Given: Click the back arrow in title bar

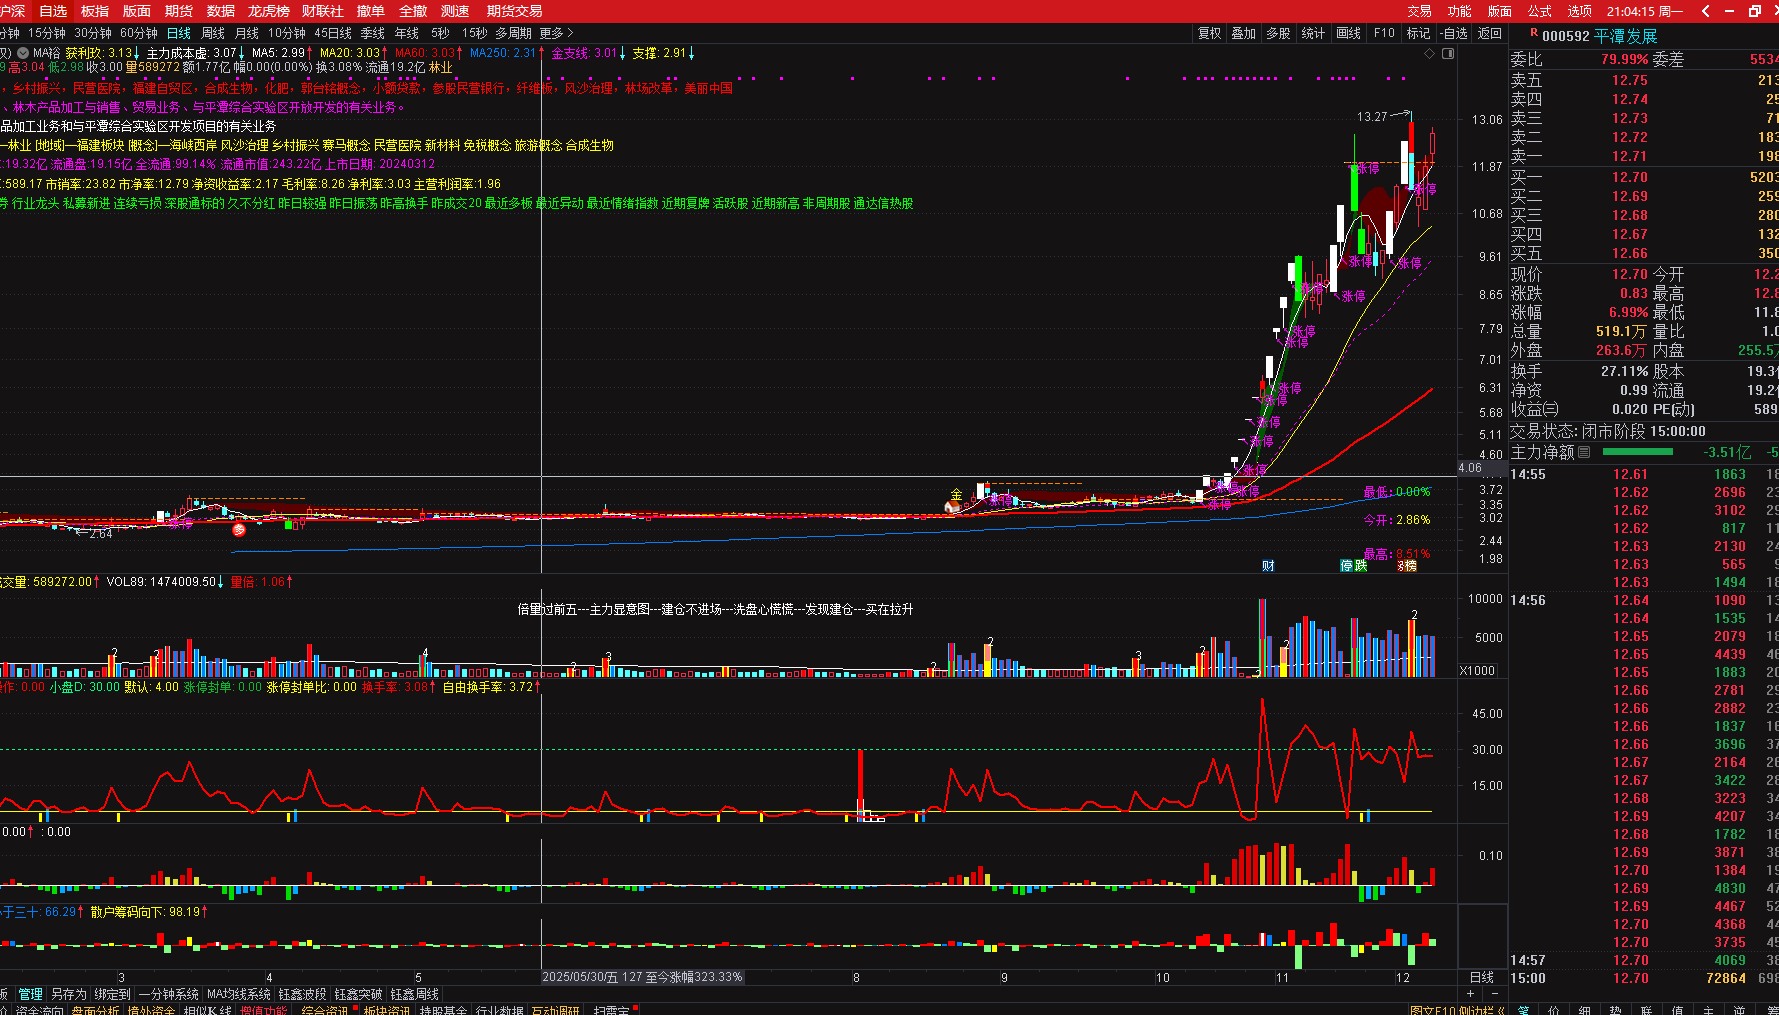Looking at the screenshot, I should tap(1705, 11).
